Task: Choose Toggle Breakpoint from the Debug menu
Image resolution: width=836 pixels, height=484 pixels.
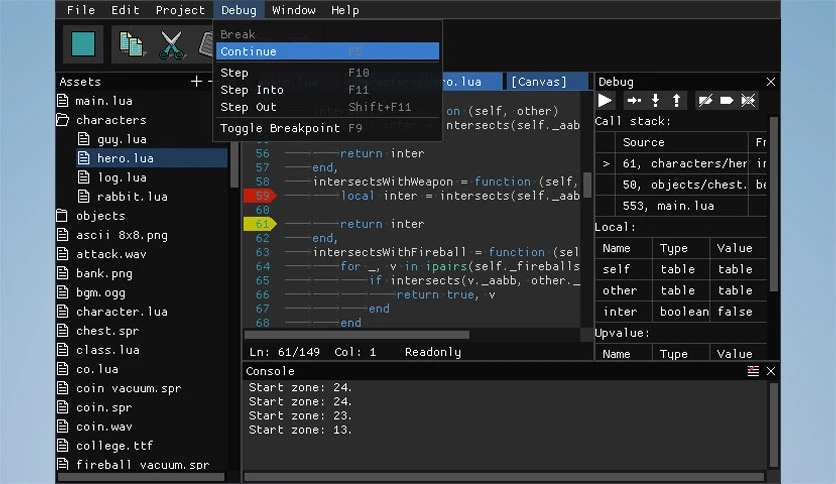Action: [x=327, y=128]
